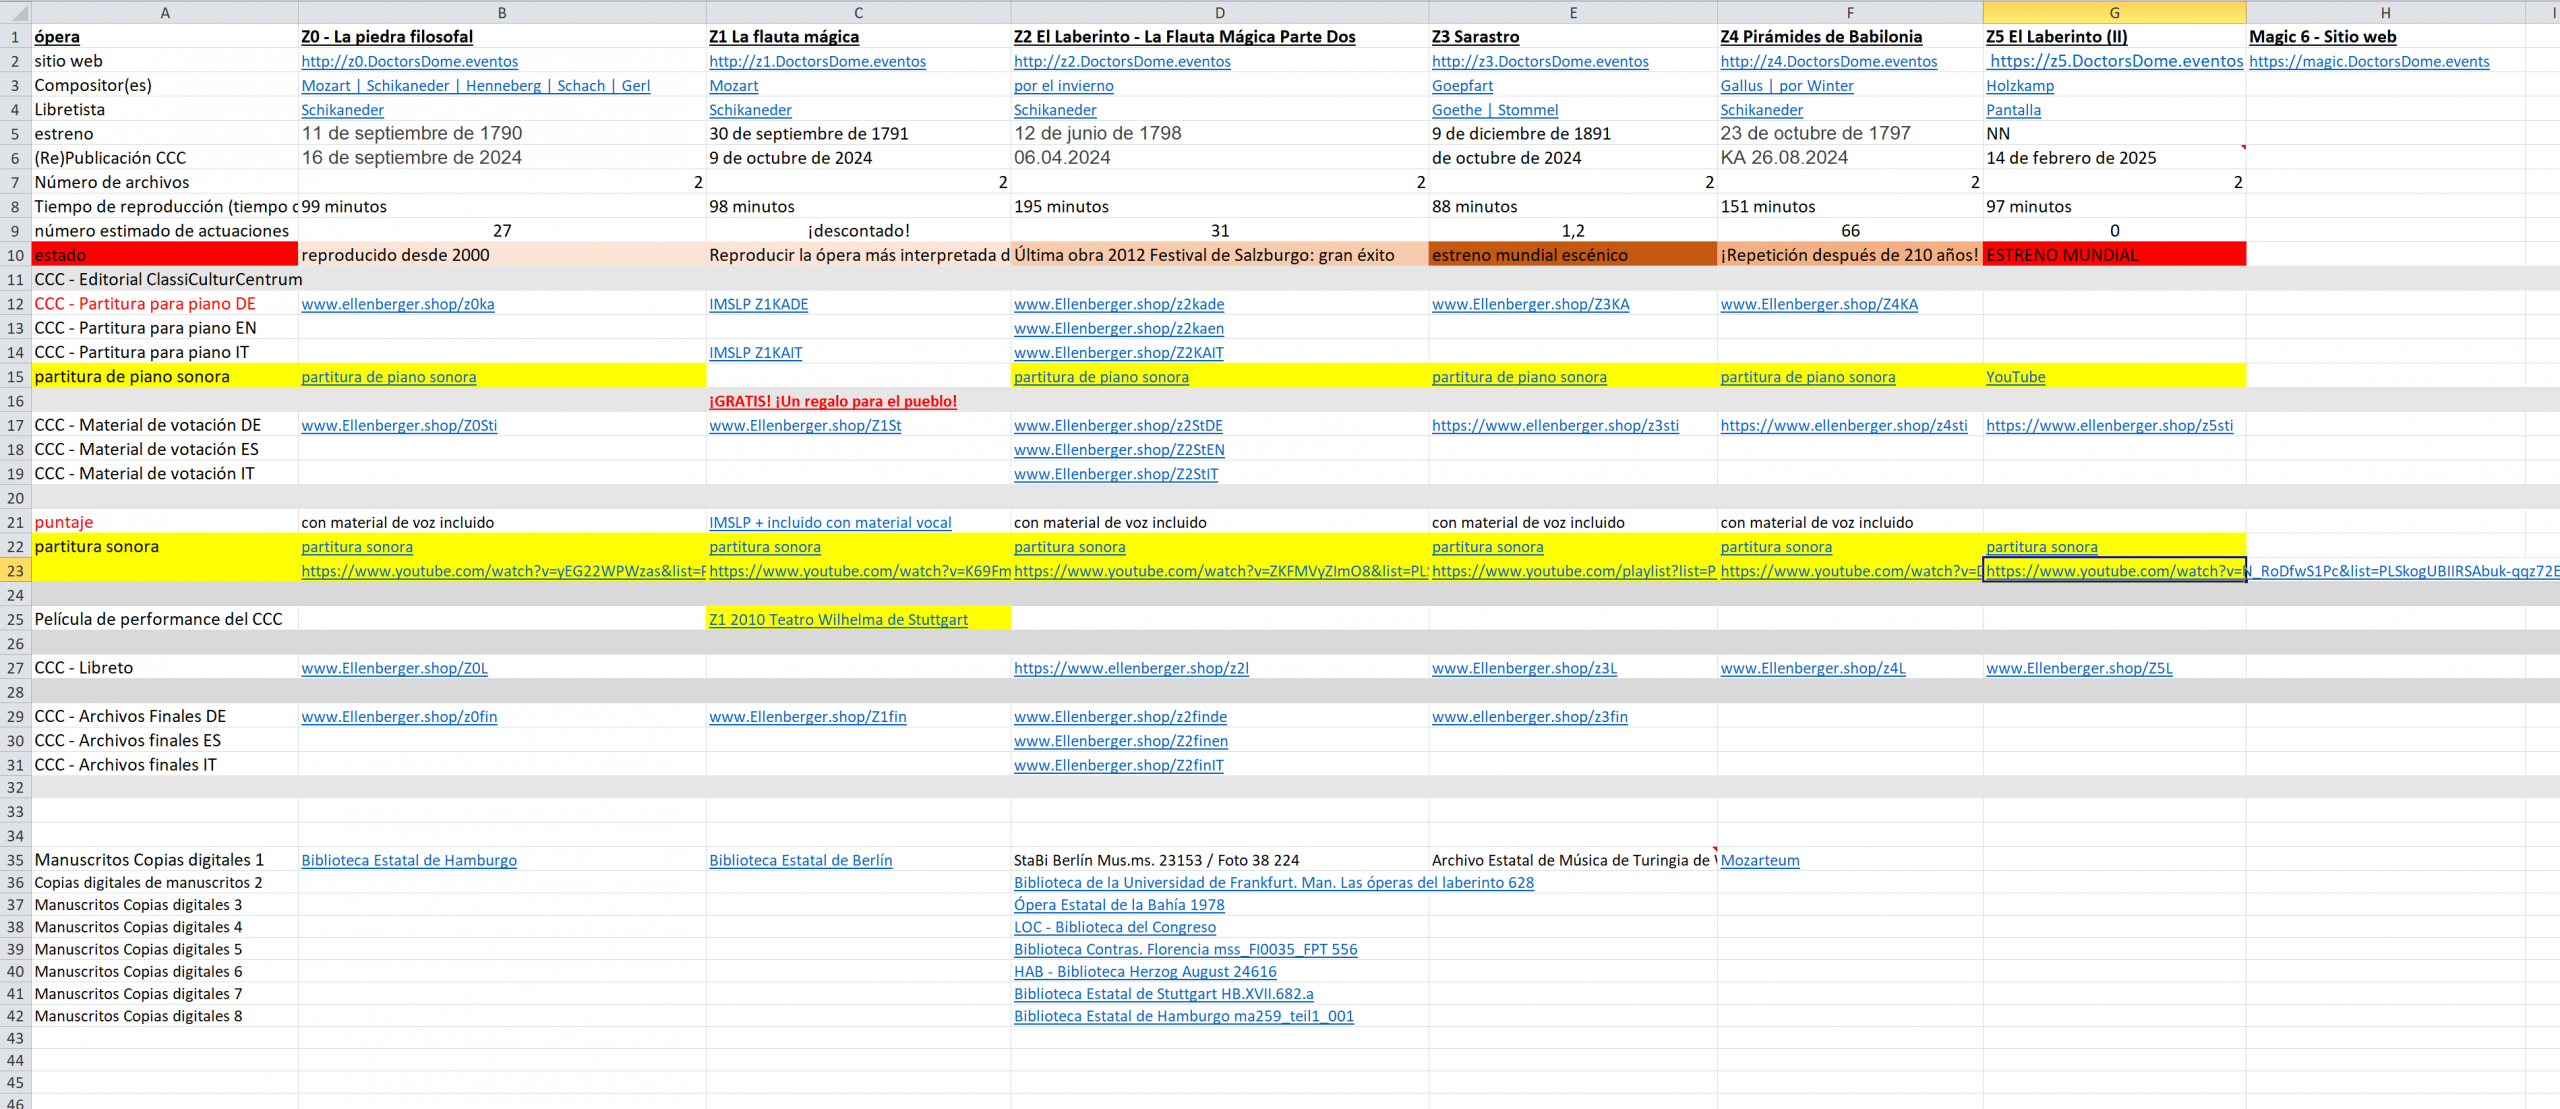
Task: Select the 'Magic 6 - Sitio web' header cell
Action: pos(2385,37)
